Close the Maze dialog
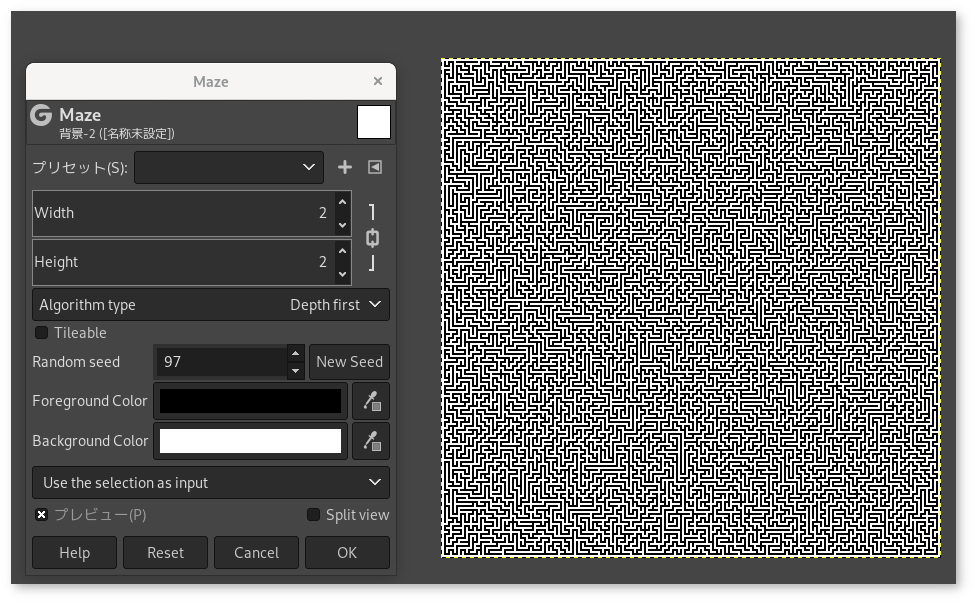 [377, 82]
